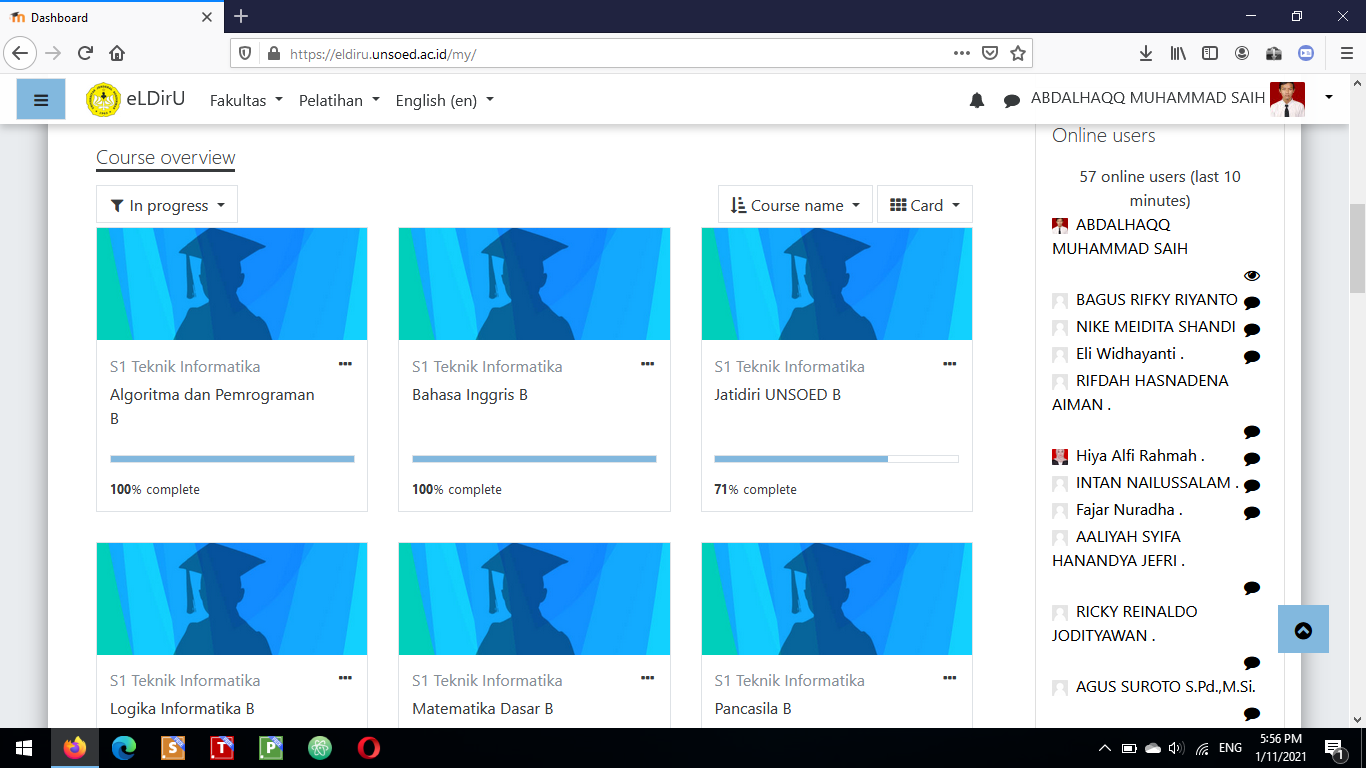Open Firefox downloads panel
This screenshot has height=768, width=1366.
tap(1146, 53)
